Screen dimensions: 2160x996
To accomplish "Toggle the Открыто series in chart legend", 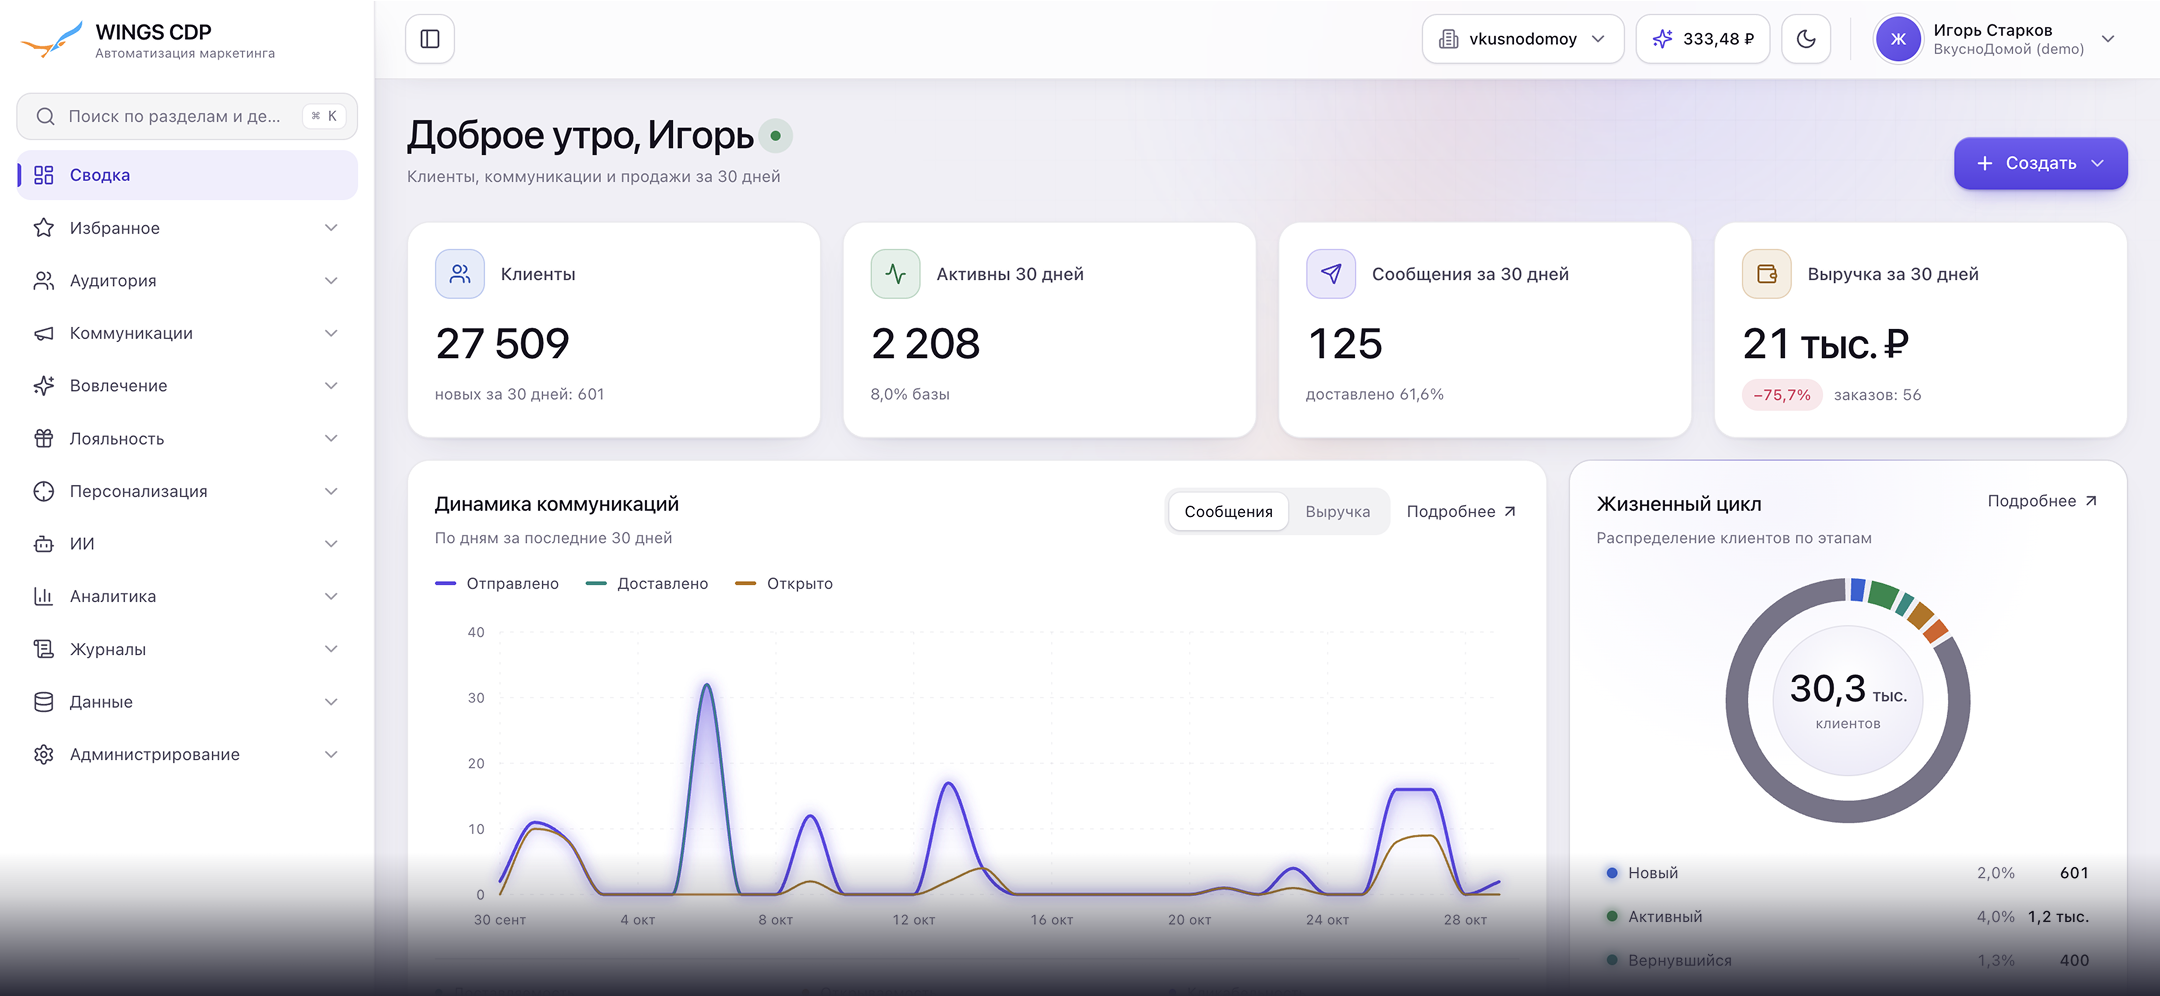I will pyautogui.click(x=784, y=584).
